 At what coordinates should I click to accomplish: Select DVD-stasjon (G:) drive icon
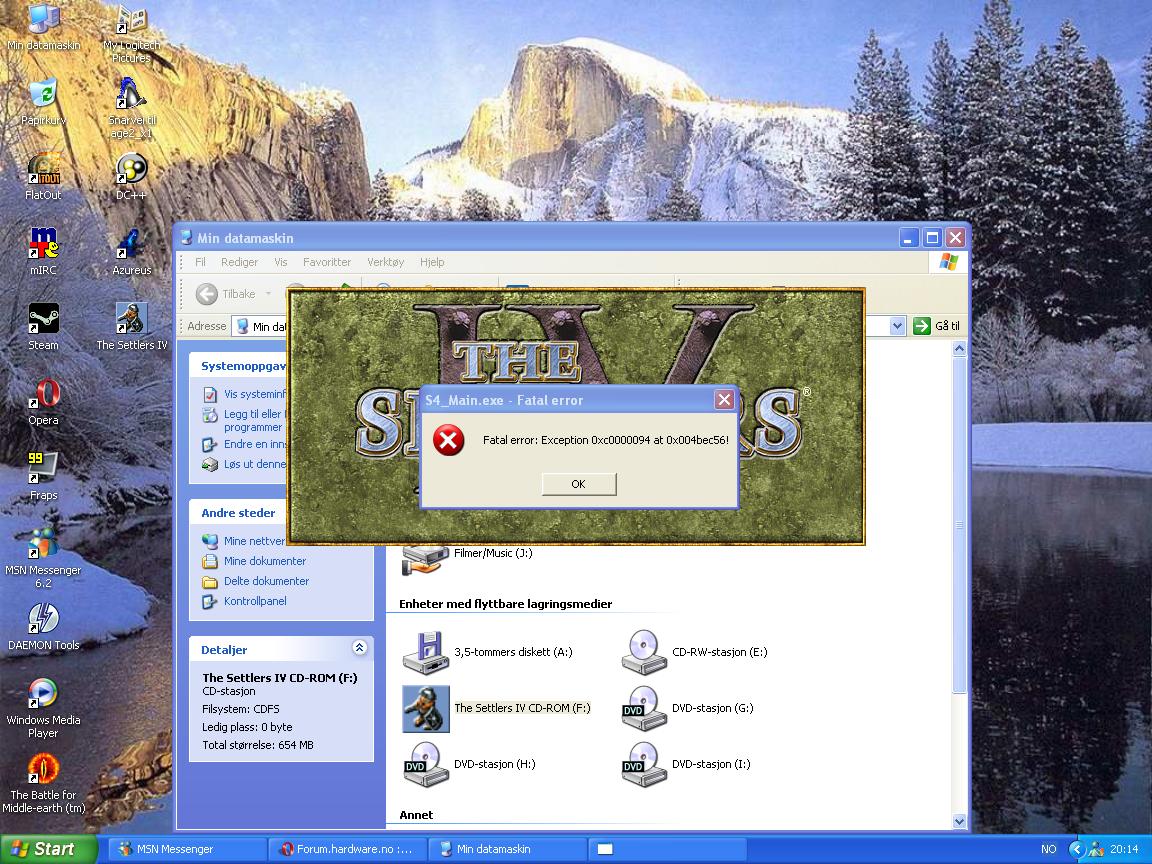click(688, 708)
